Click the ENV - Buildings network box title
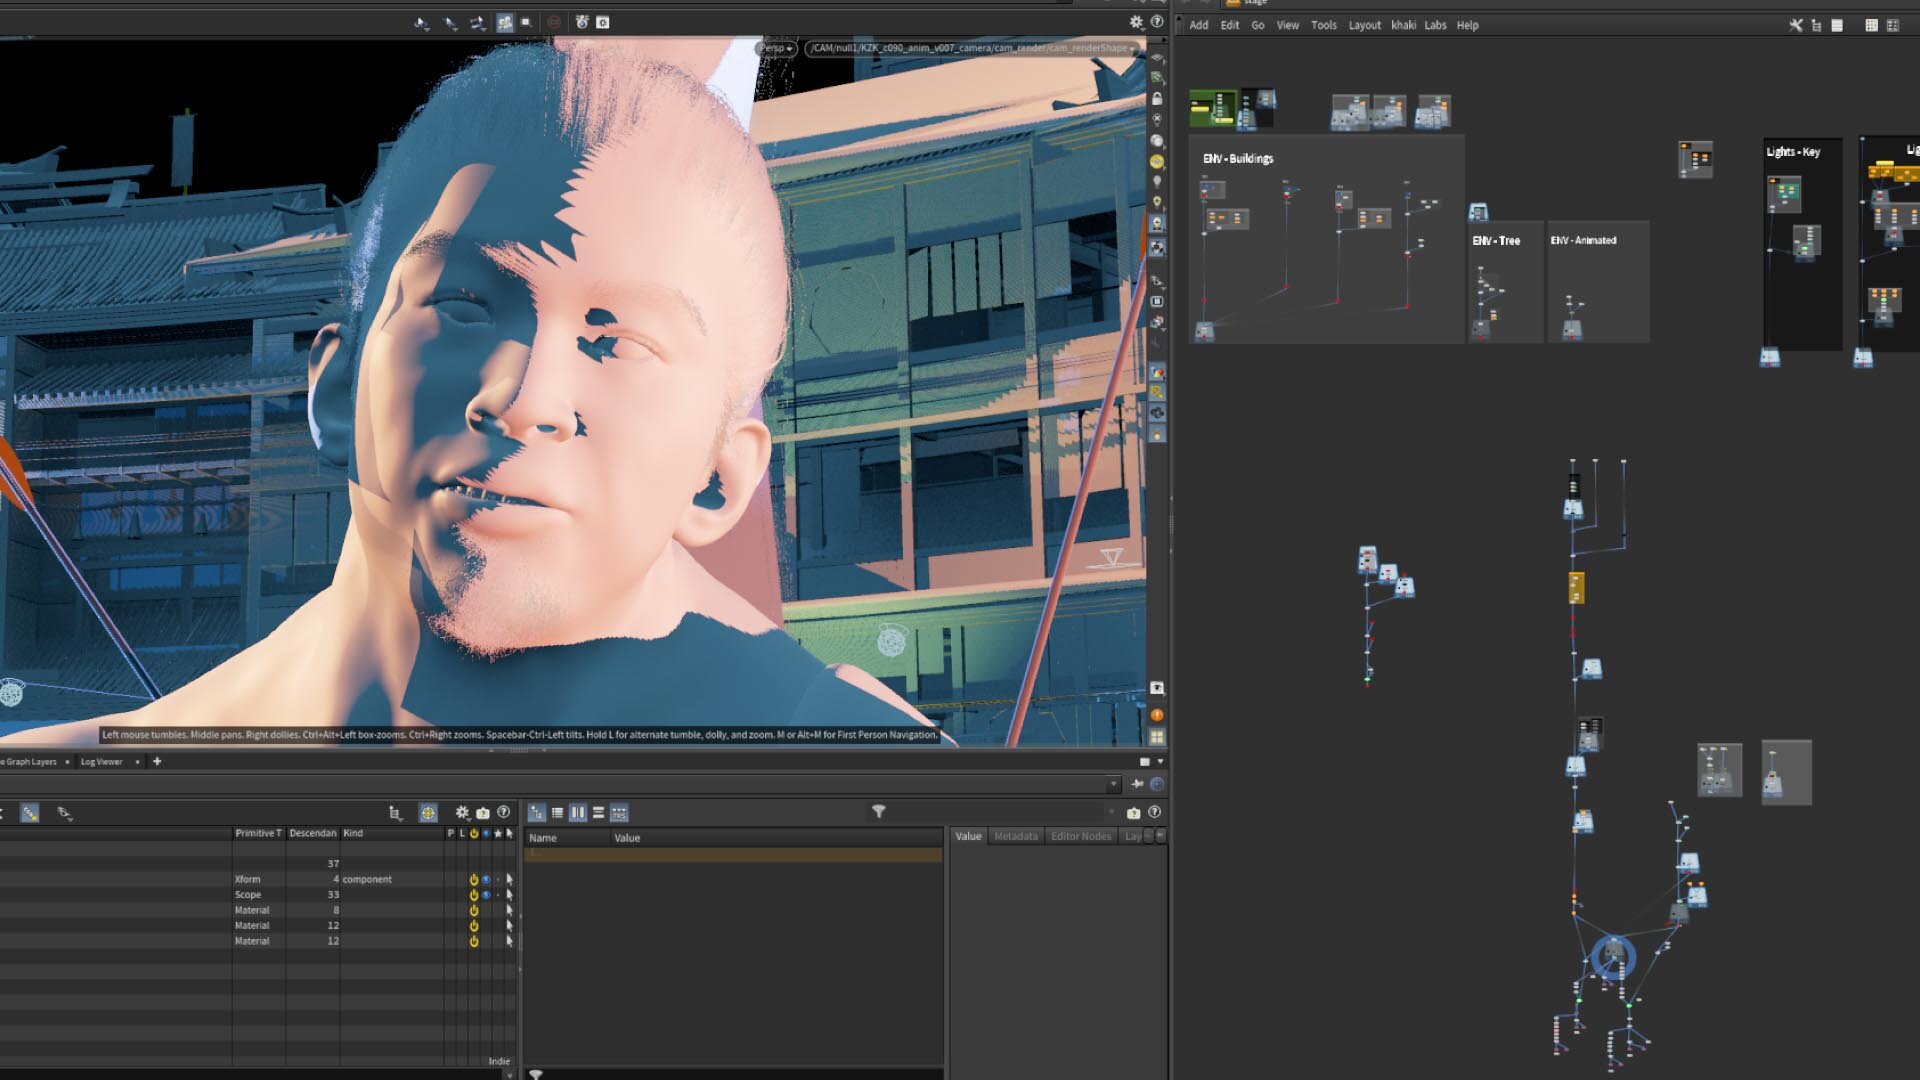 click(1237, 159)
